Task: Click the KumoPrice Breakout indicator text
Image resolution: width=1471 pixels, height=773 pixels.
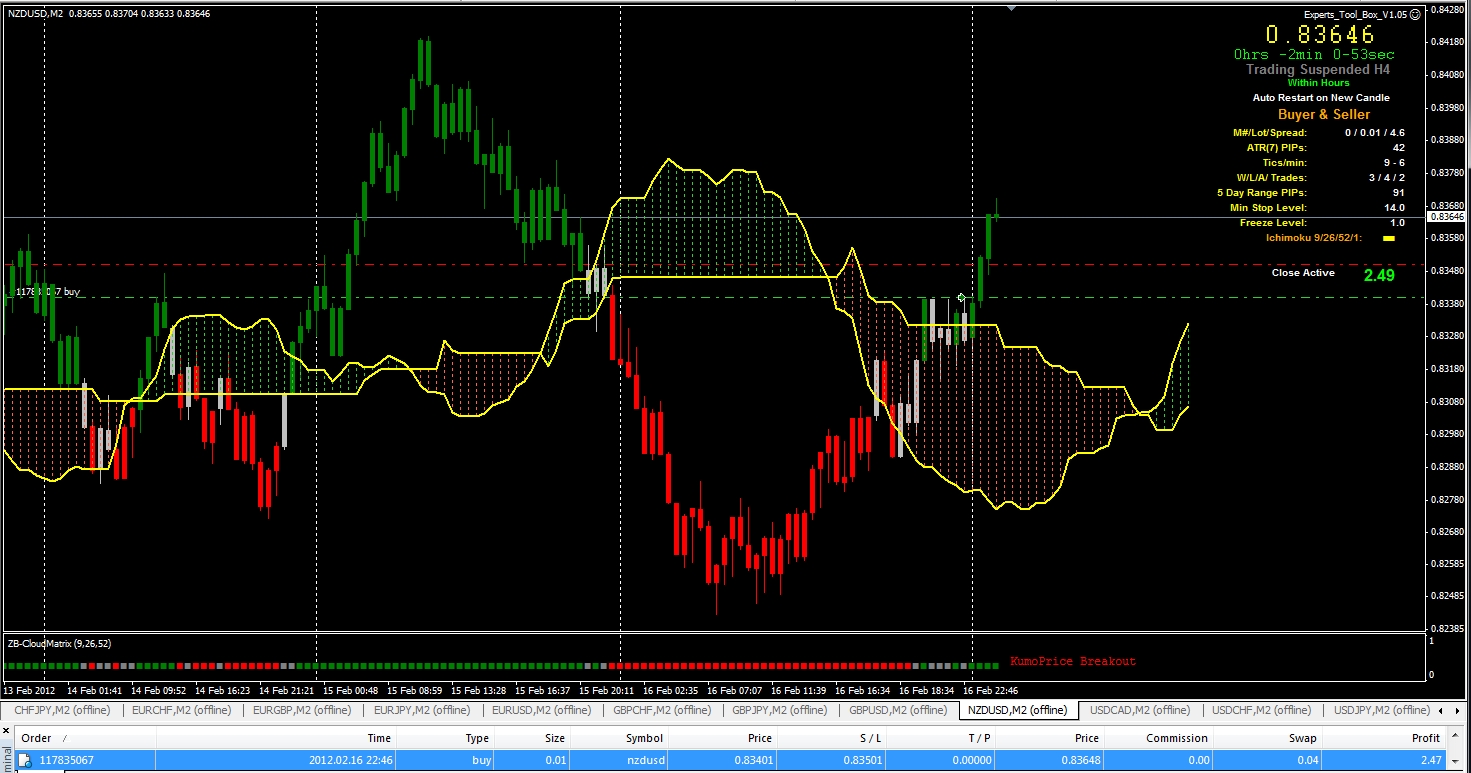Action: [x=1073, y=661]
